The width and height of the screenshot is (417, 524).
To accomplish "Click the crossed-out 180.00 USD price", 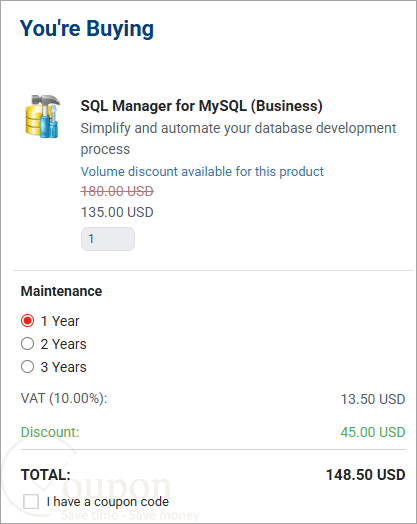I will tap(117, 191).
